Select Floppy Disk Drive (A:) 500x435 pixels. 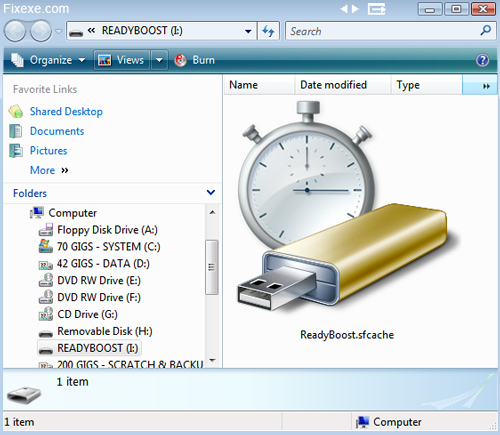point(107,230)
